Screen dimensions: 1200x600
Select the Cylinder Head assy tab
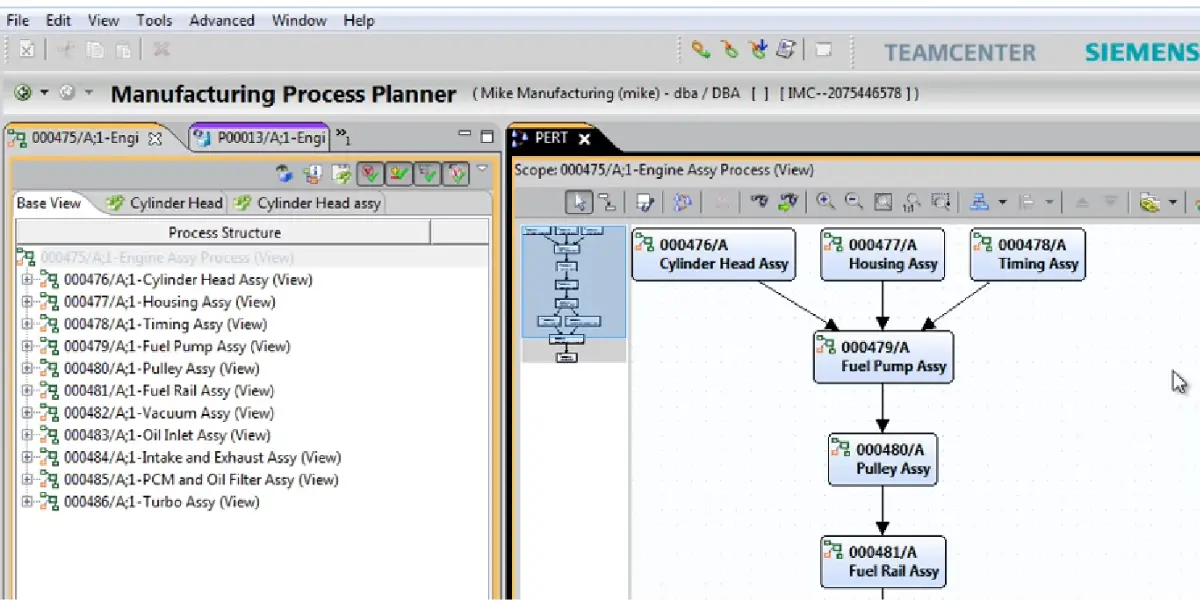click(x=306, y=203)
